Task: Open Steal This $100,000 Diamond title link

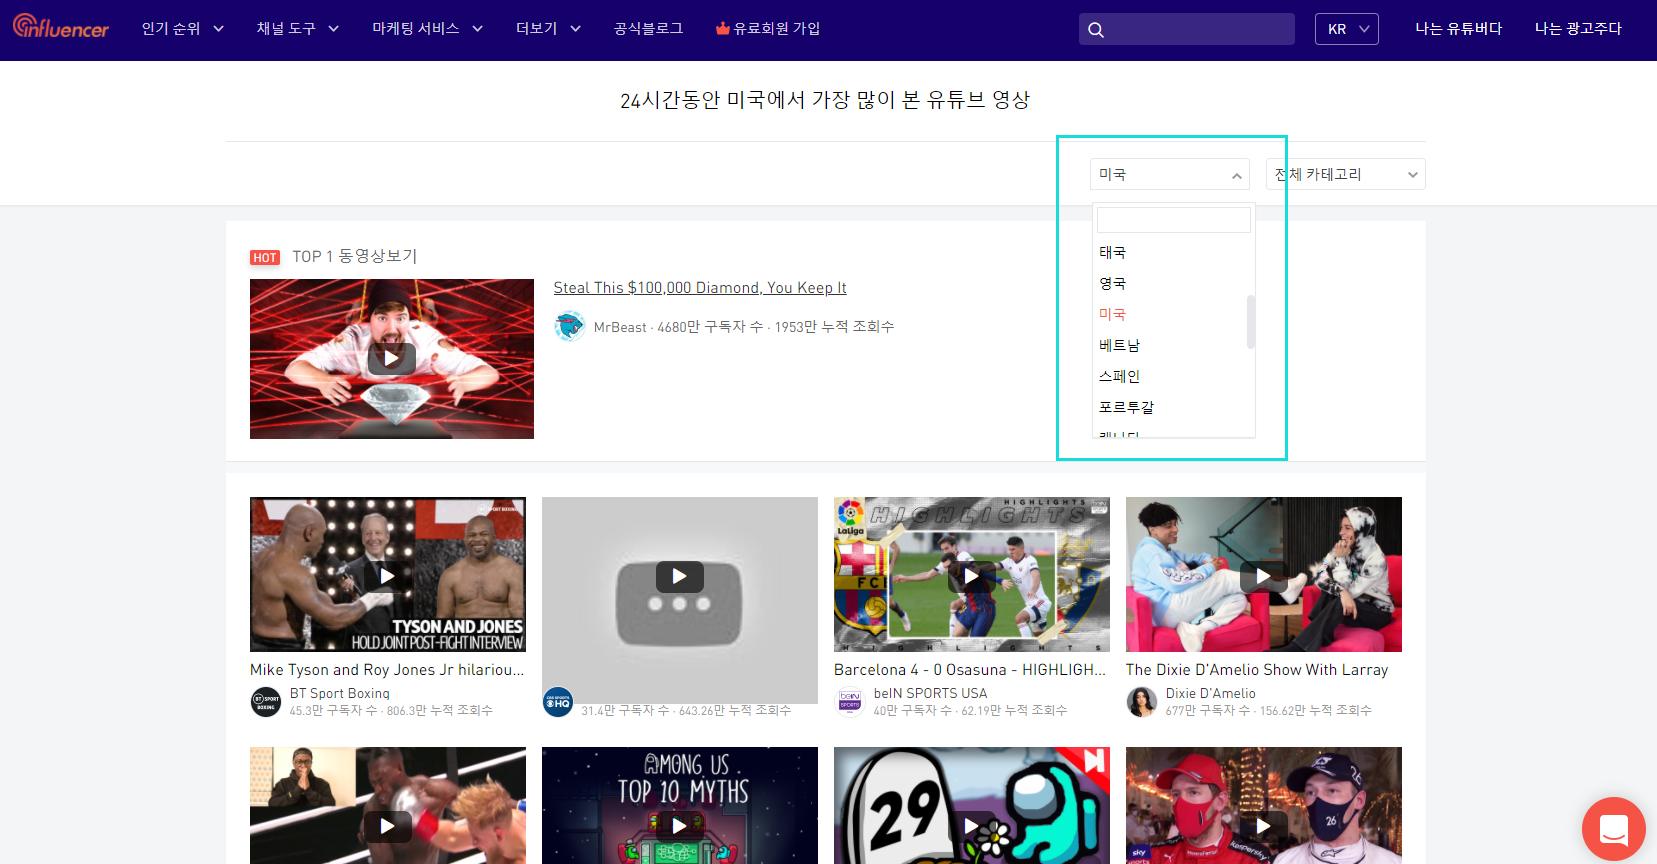Action: pos(700,288)
